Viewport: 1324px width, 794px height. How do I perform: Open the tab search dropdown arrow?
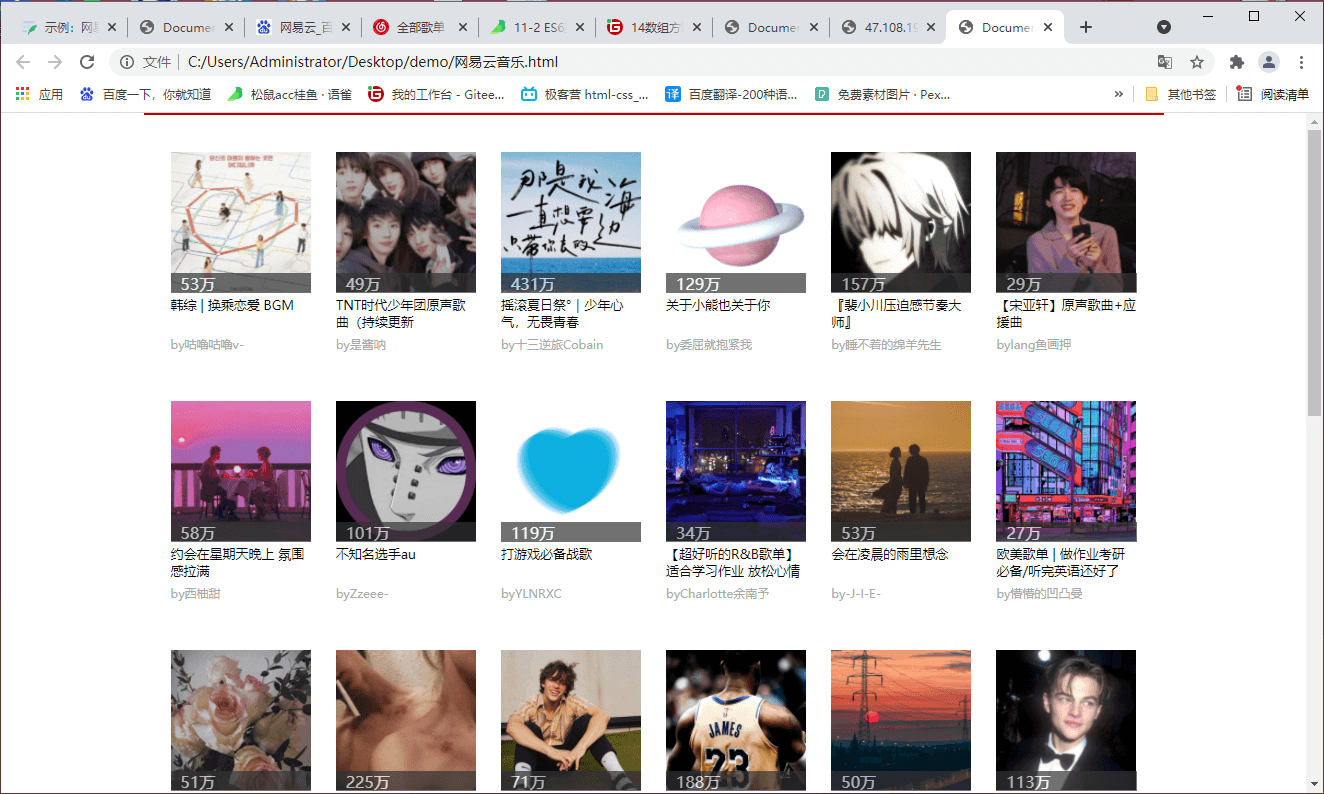coord(1164,27)
